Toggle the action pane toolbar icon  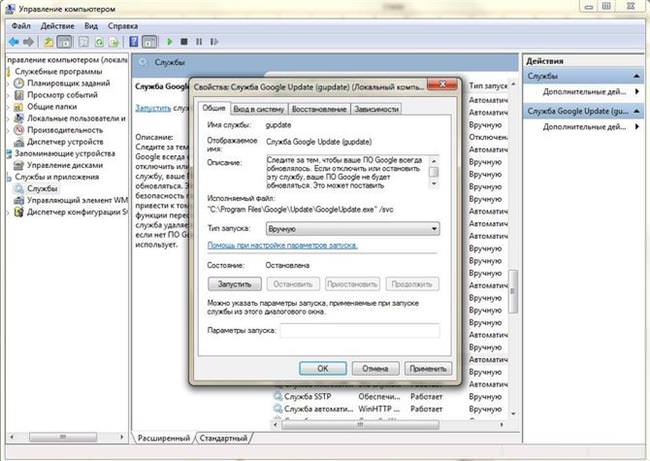click(149, 41)
